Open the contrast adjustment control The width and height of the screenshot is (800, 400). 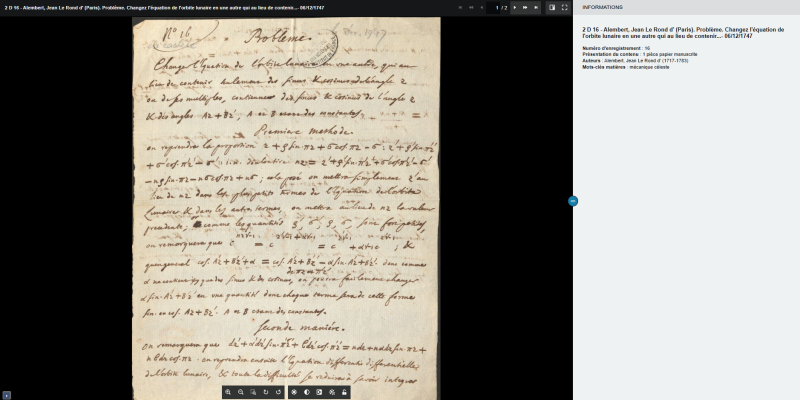pos(307,392)
